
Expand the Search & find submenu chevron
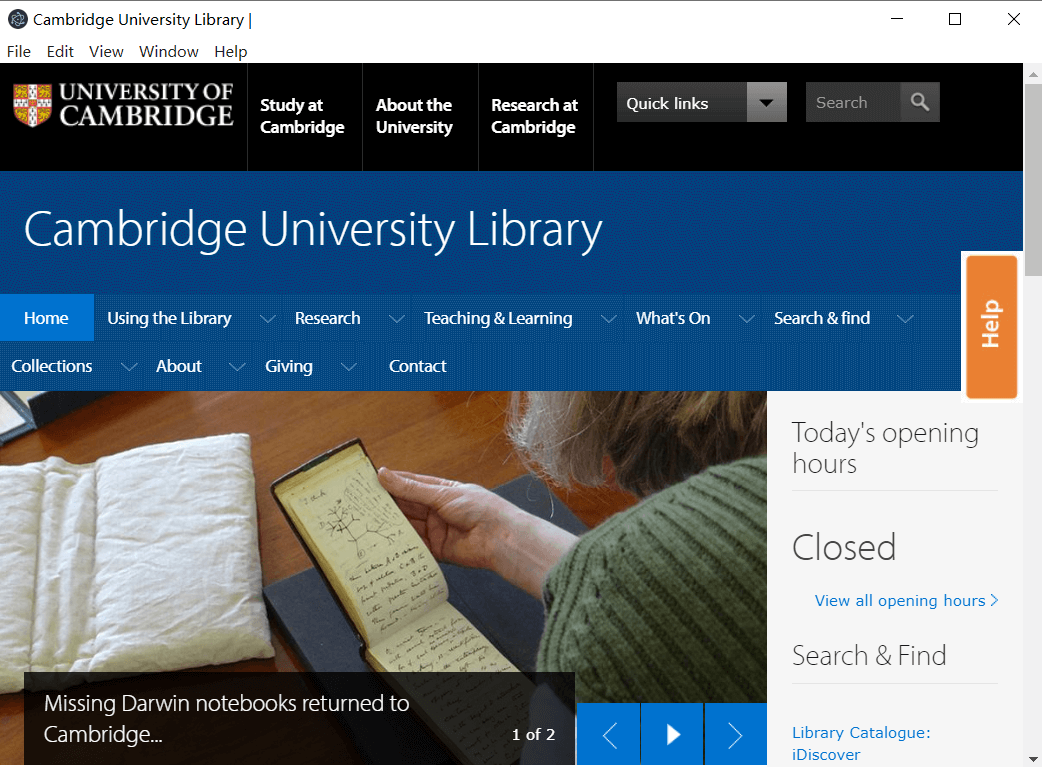[x=905, y=319]
